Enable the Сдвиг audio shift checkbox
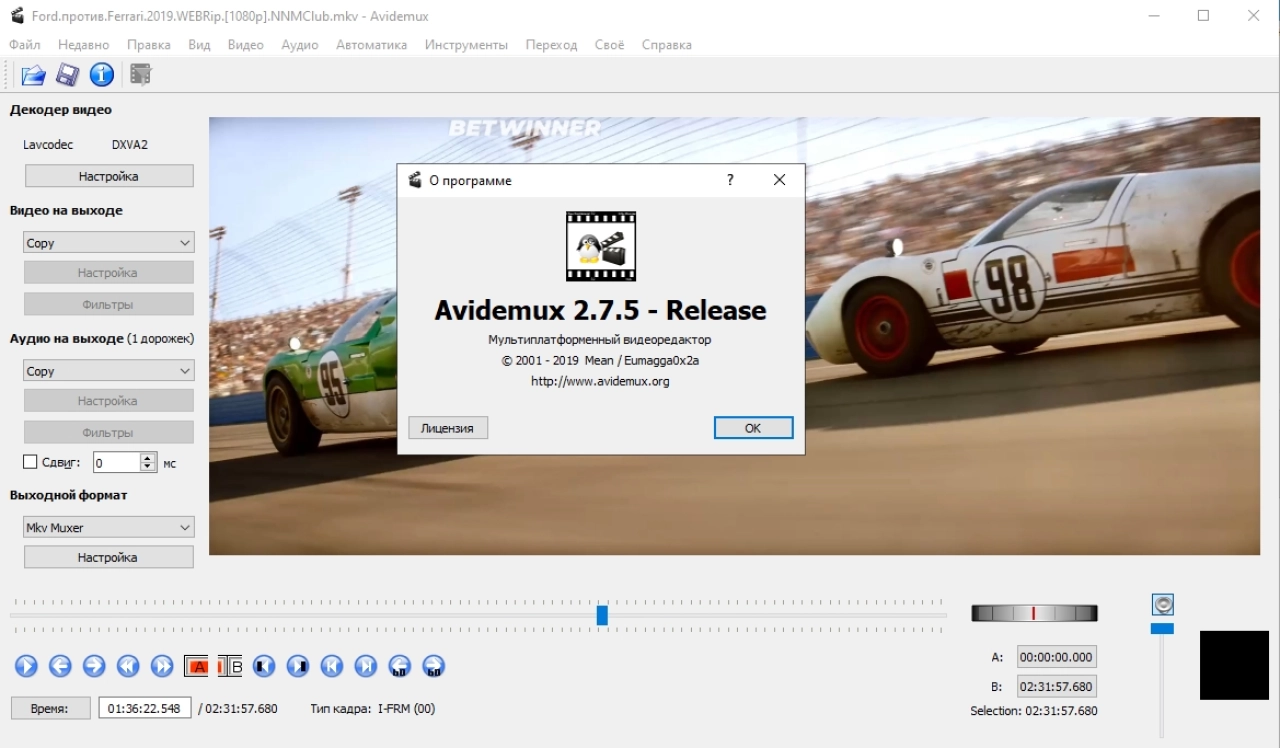1280x748 pixels. pyautogui.click(x=30, y=462)
